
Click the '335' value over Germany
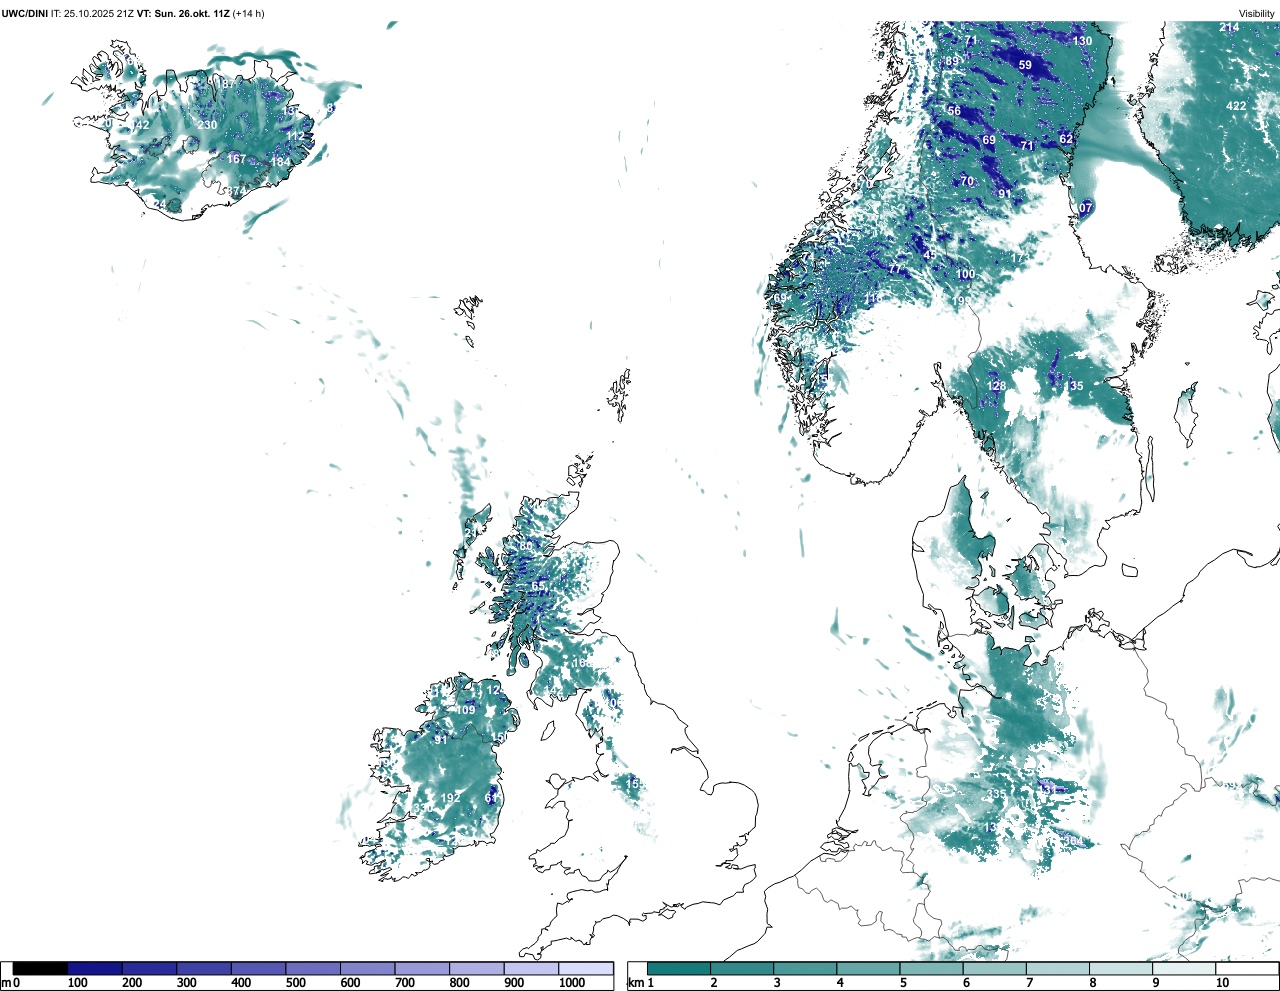(997, 794)
